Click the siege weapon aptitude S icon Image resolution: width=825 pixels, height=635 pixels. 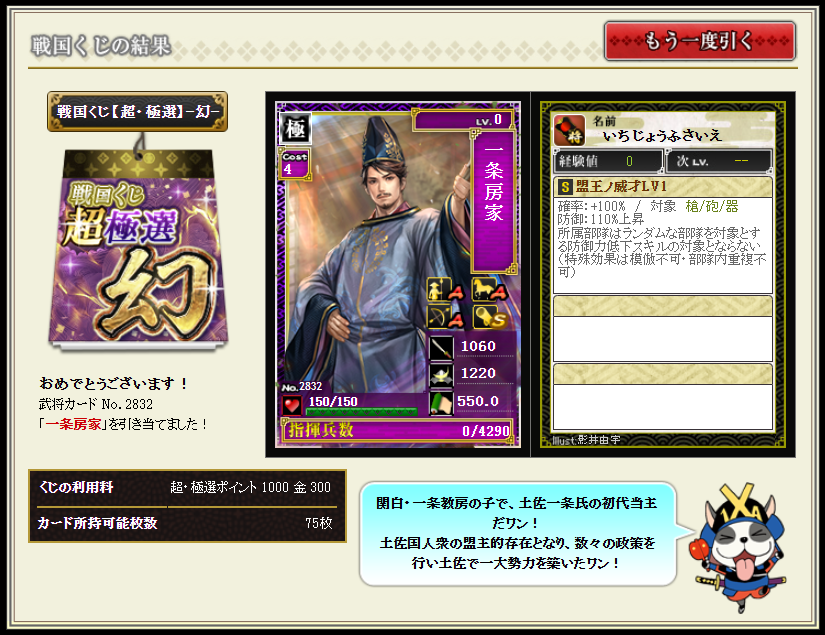489,316
